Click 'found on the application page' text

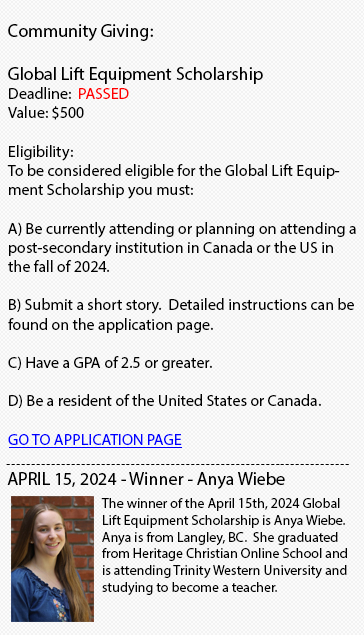111,325
